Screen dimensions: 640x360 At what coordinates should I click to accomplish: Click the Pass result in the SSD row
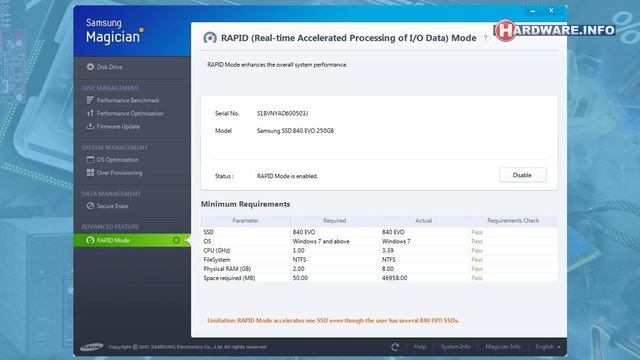click(x=477, y=232)
